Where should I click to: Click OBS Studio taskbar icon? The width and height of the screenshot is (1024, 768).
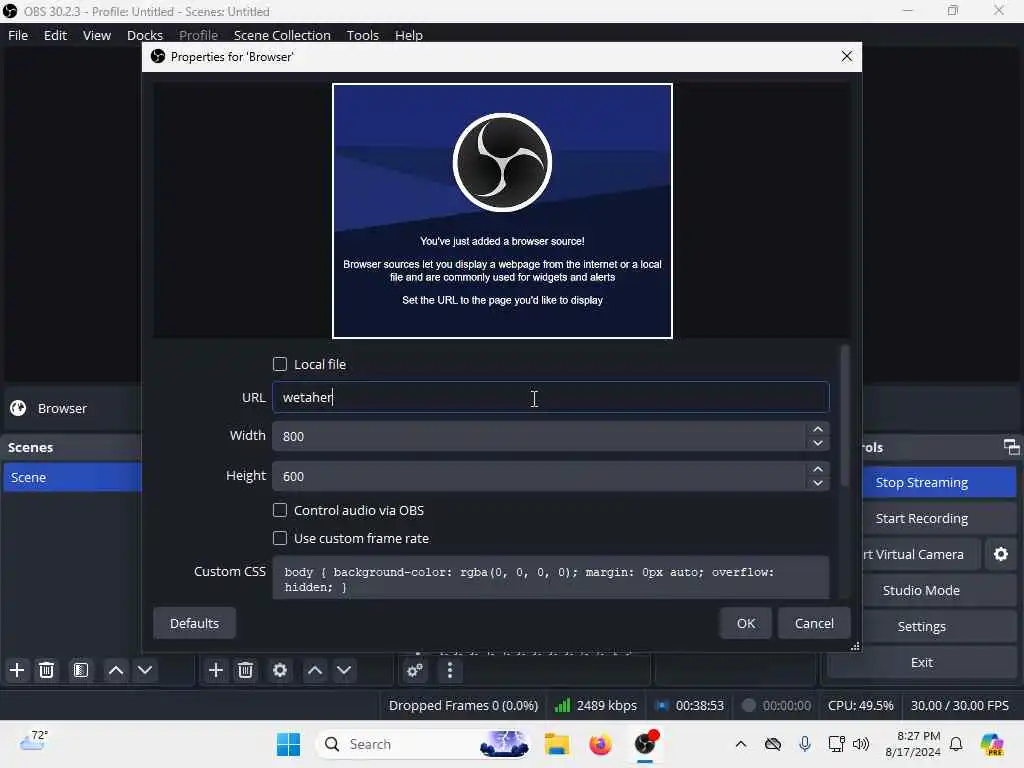(x=645, y=744)
